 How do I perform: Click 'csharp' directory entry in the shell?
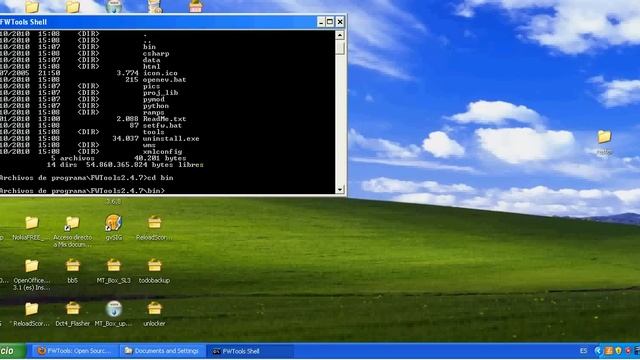(x=156, y=53)
